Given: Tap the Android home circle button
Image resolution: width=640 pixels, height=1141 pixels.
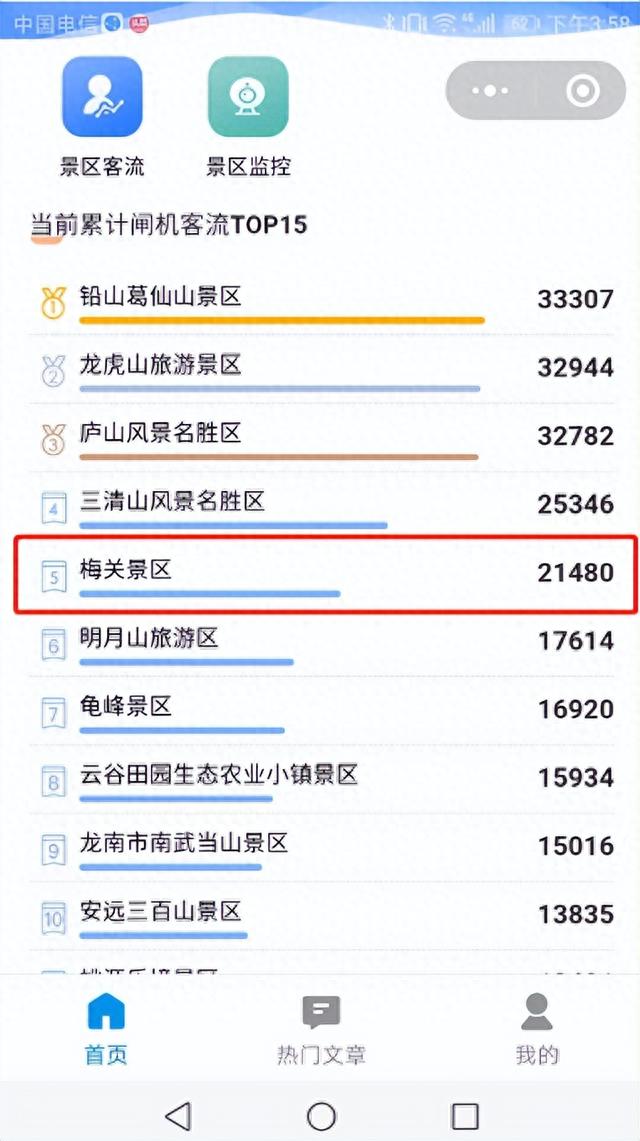Looking at the screenshot, I should point(321,1116).
